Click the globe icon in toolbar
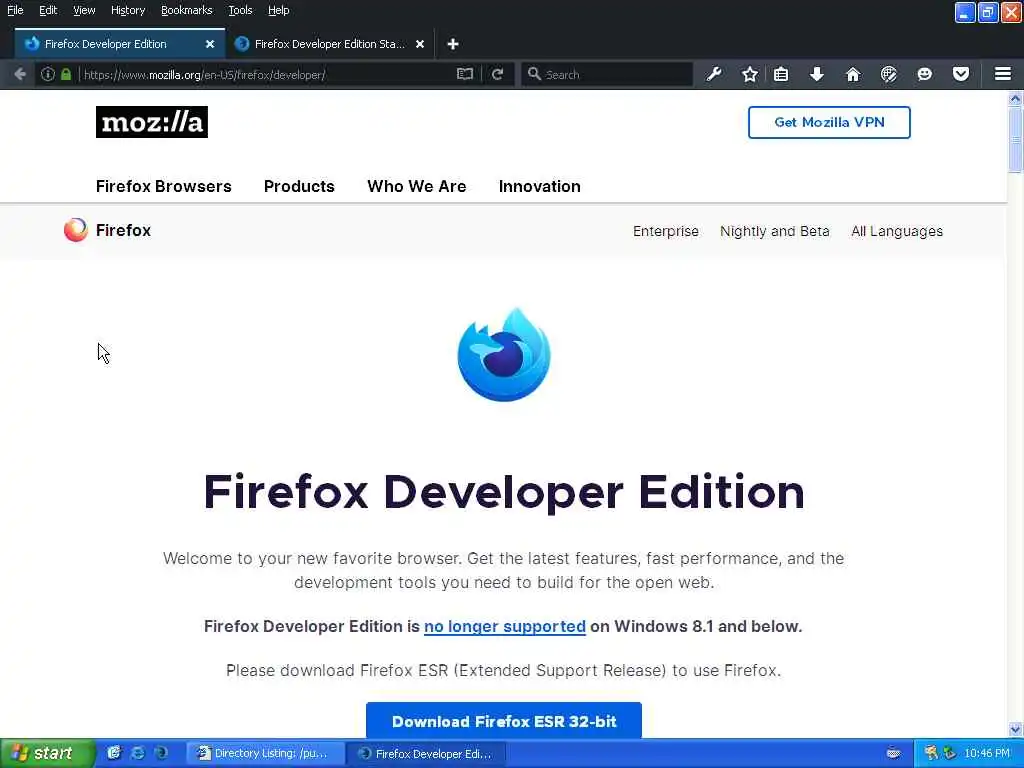Viewport: 1024px width, 768px height. point(889,74)
